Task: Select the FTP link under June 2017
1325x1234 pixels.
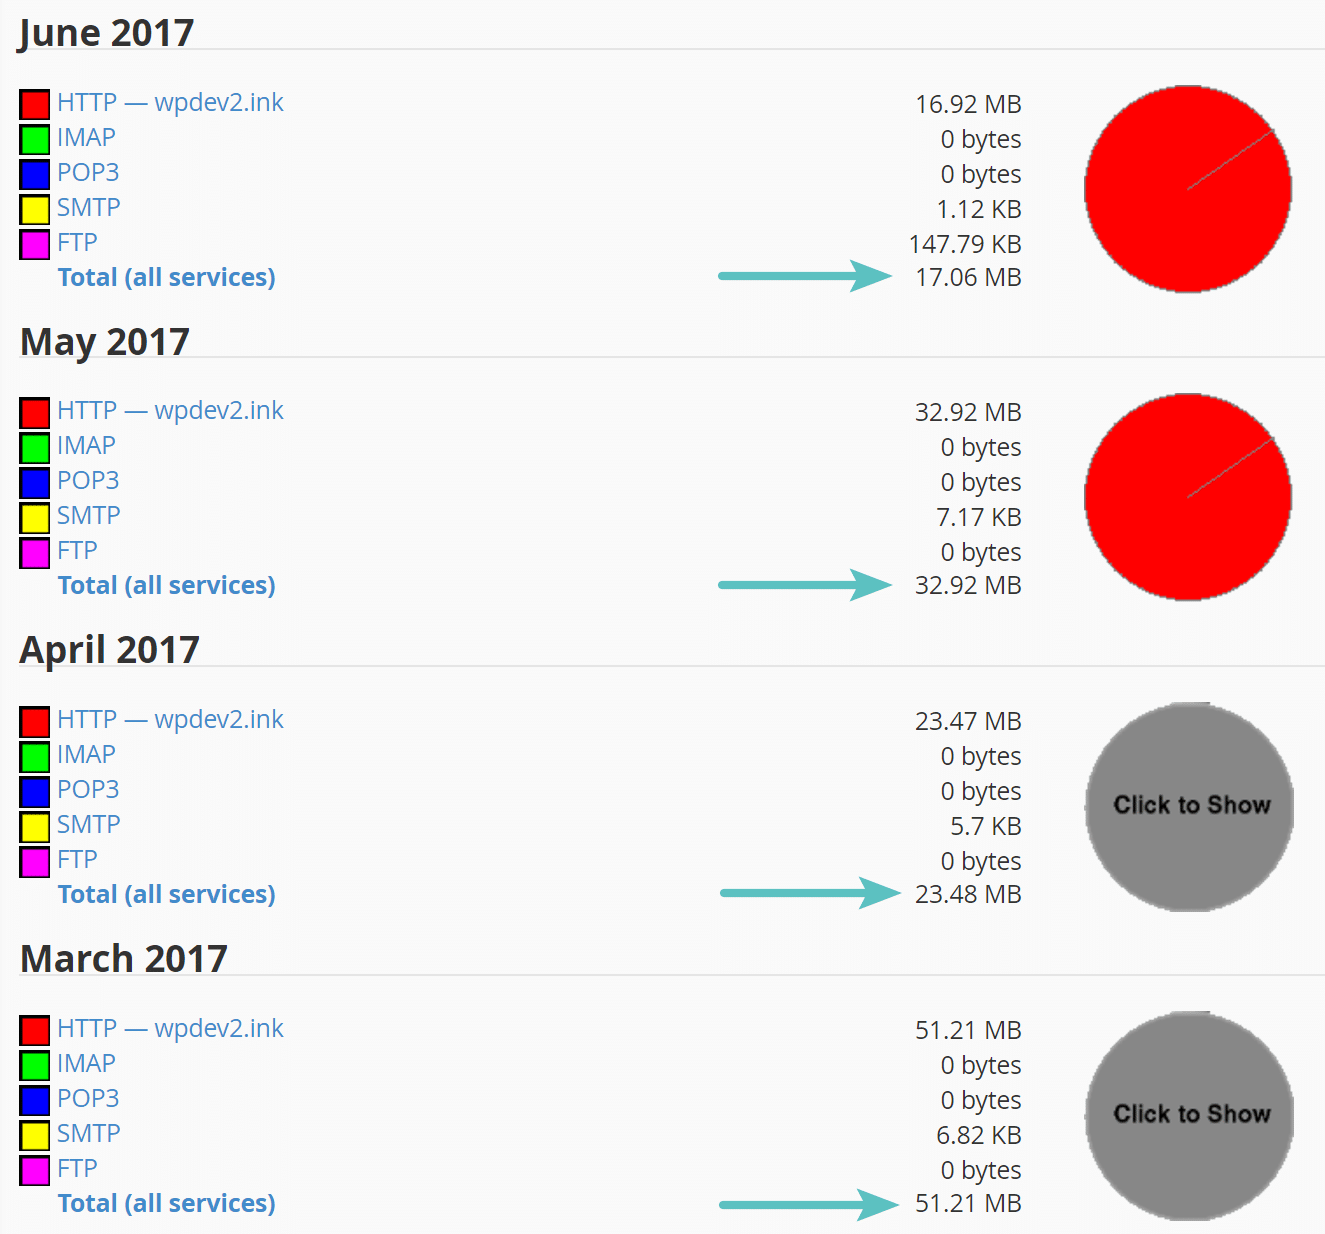Action: [77, 242]
